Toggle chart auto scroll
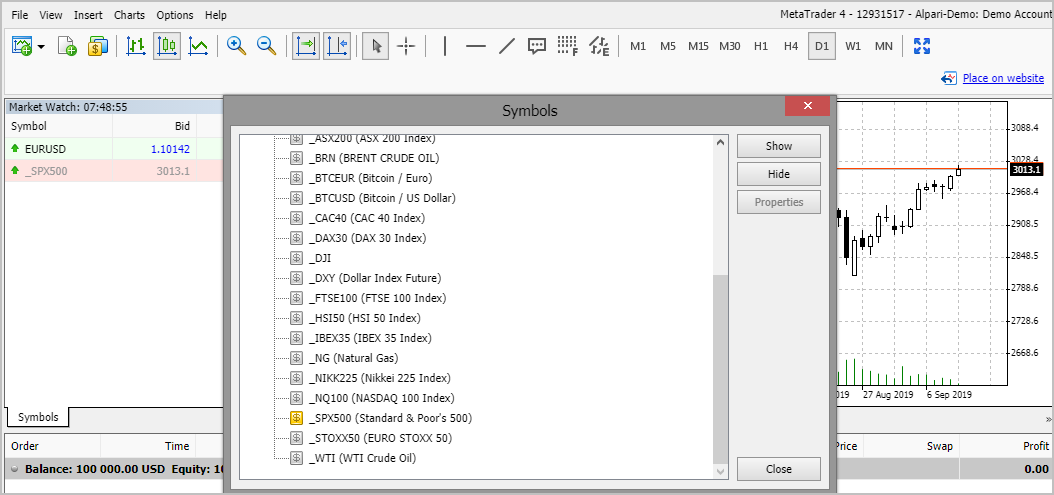1054x495 pixels. pos(306,46)
